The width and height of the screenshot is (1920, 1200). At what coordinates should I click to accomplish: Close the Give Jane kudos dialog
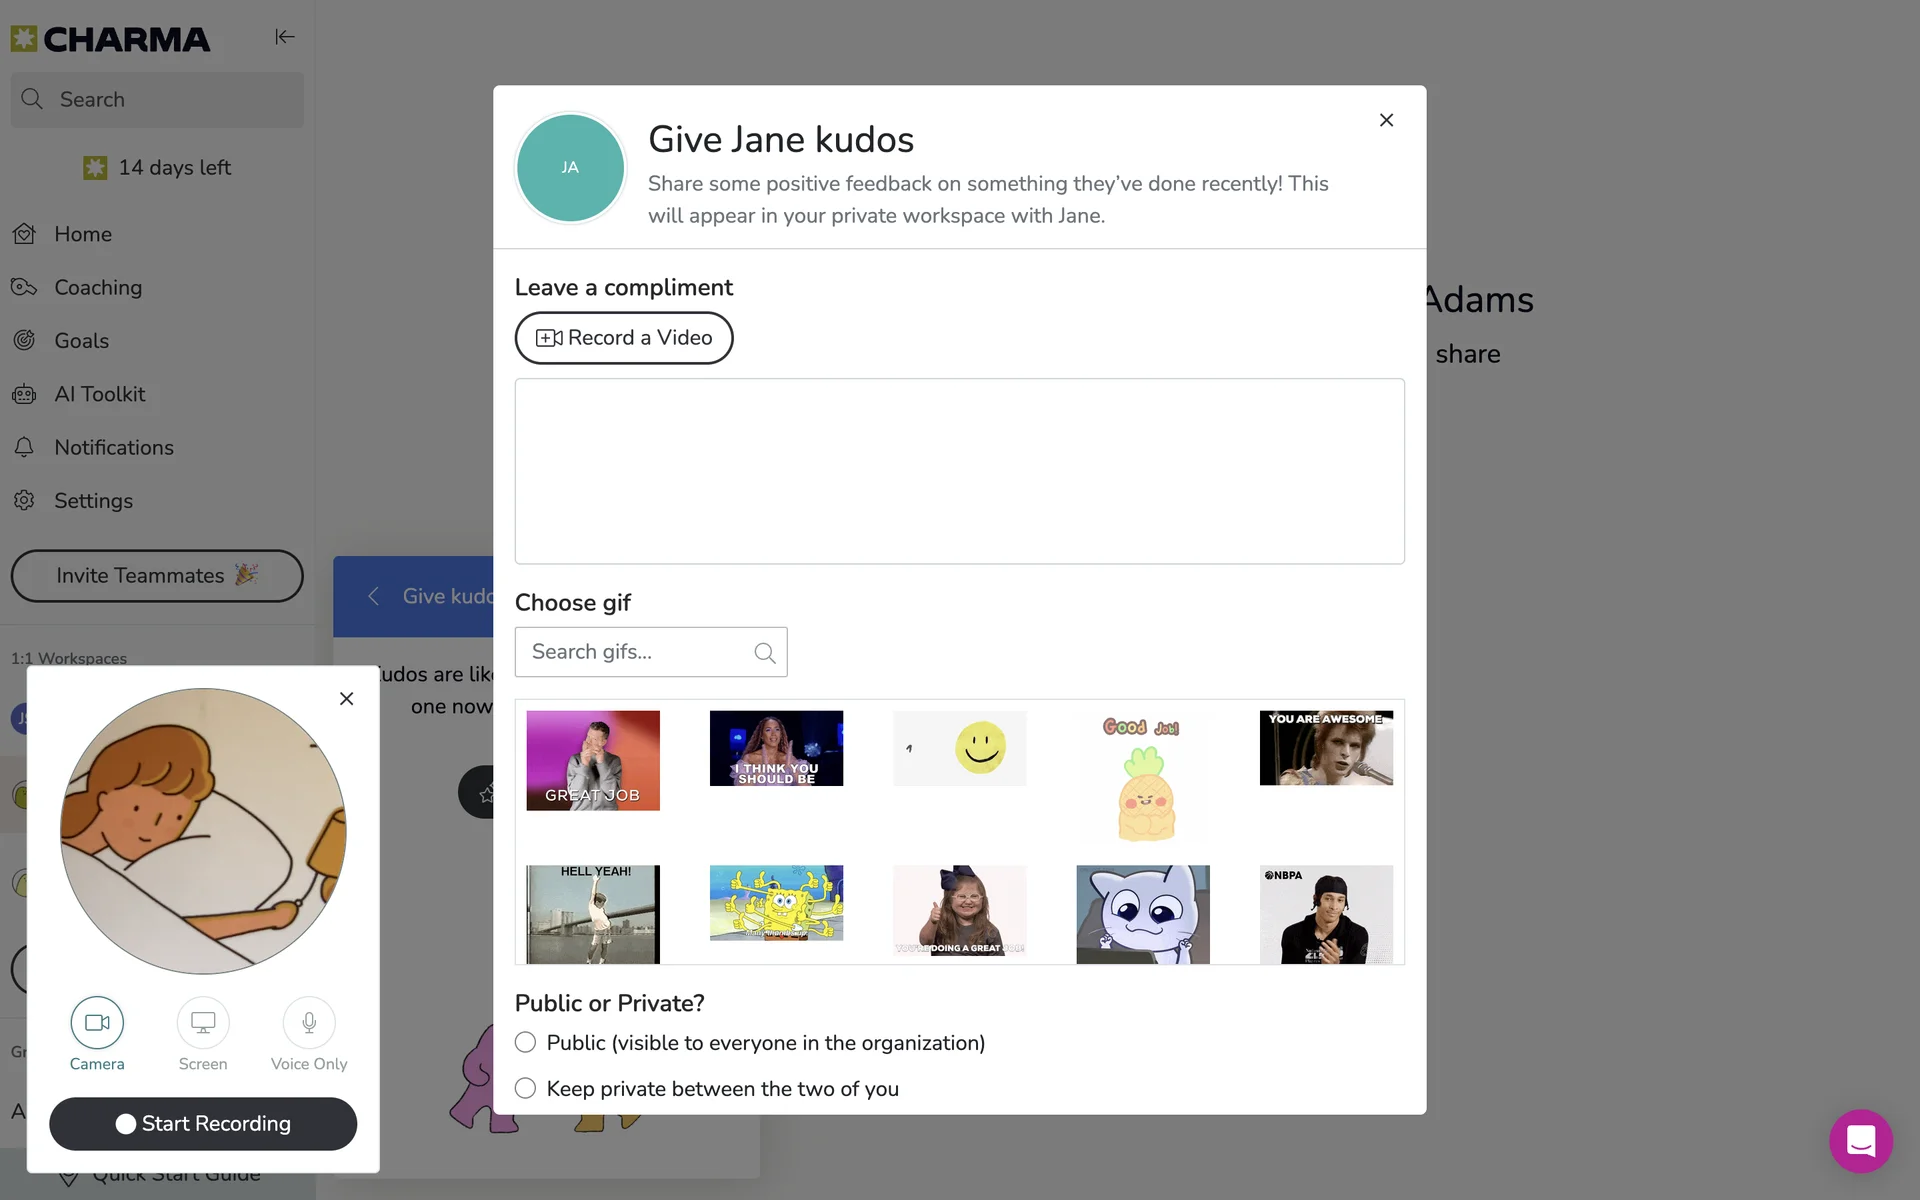point(1386,120)
